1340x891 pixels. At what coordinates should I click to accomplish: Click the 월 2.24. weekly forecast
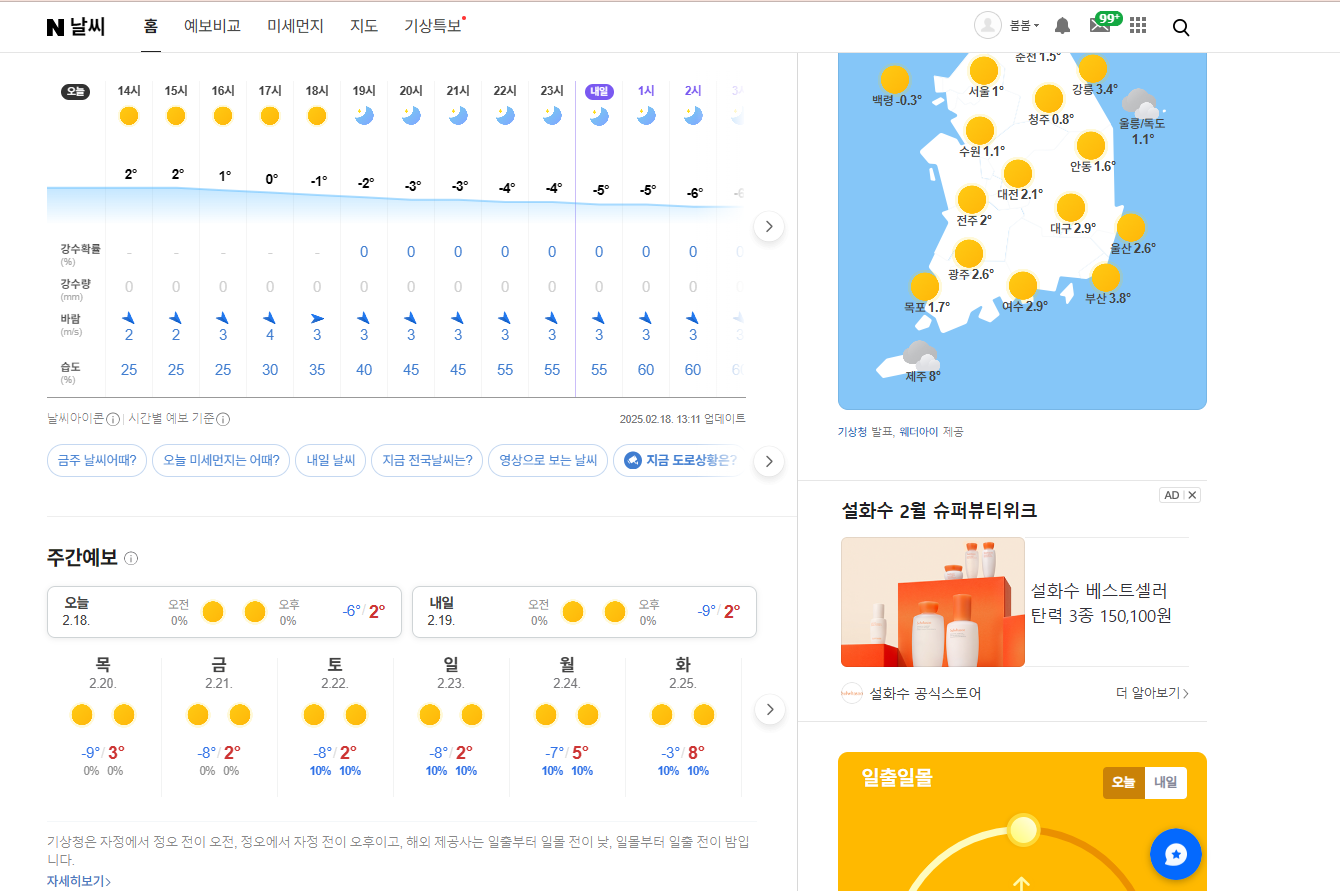(567, 716)
